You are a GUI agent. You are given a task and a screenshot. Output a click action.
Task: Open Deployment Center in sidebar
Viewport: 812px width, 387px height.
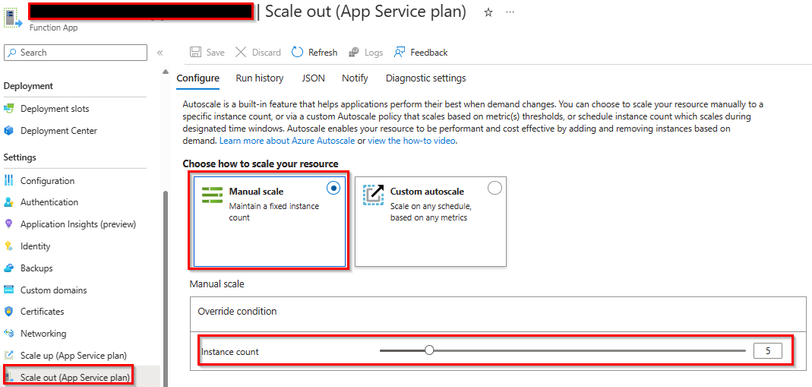pos(59,131)
